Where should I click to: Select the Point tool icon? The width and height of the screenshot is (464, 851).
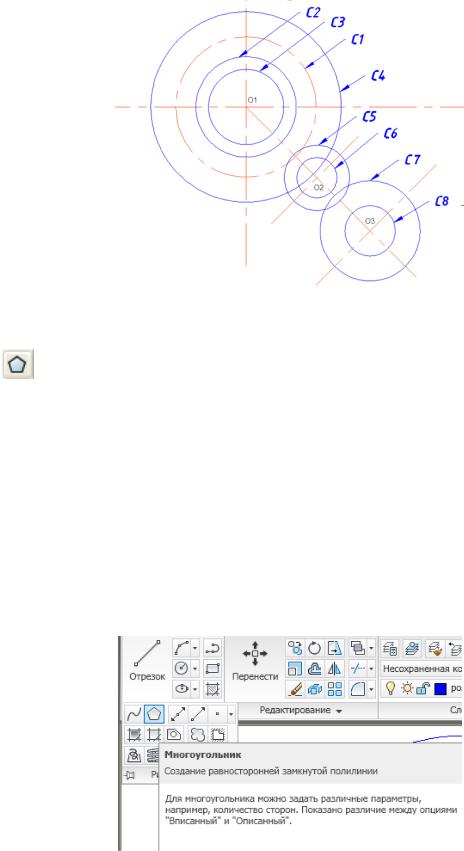pyautogui.click(x=218, y=714)
